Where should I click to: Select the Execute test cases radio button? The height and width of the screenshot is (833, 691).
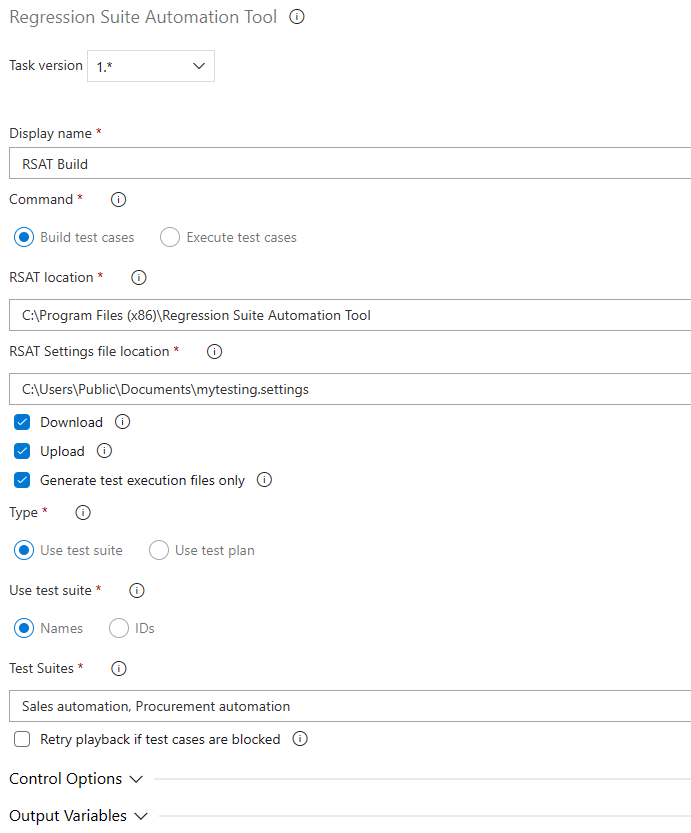coord(169,237)
